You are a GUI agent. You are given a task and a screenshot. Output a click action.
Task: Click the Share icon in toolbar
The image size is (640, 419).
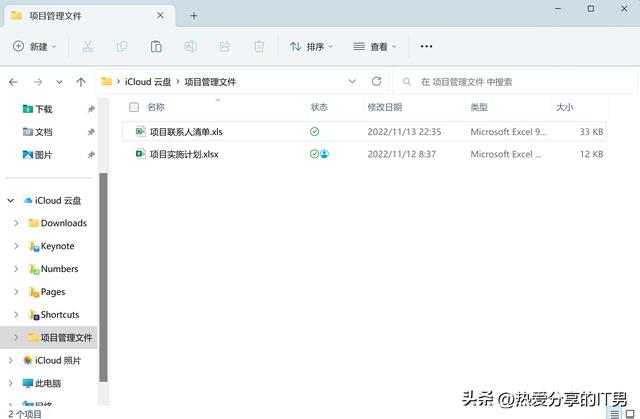pos(224,47)
